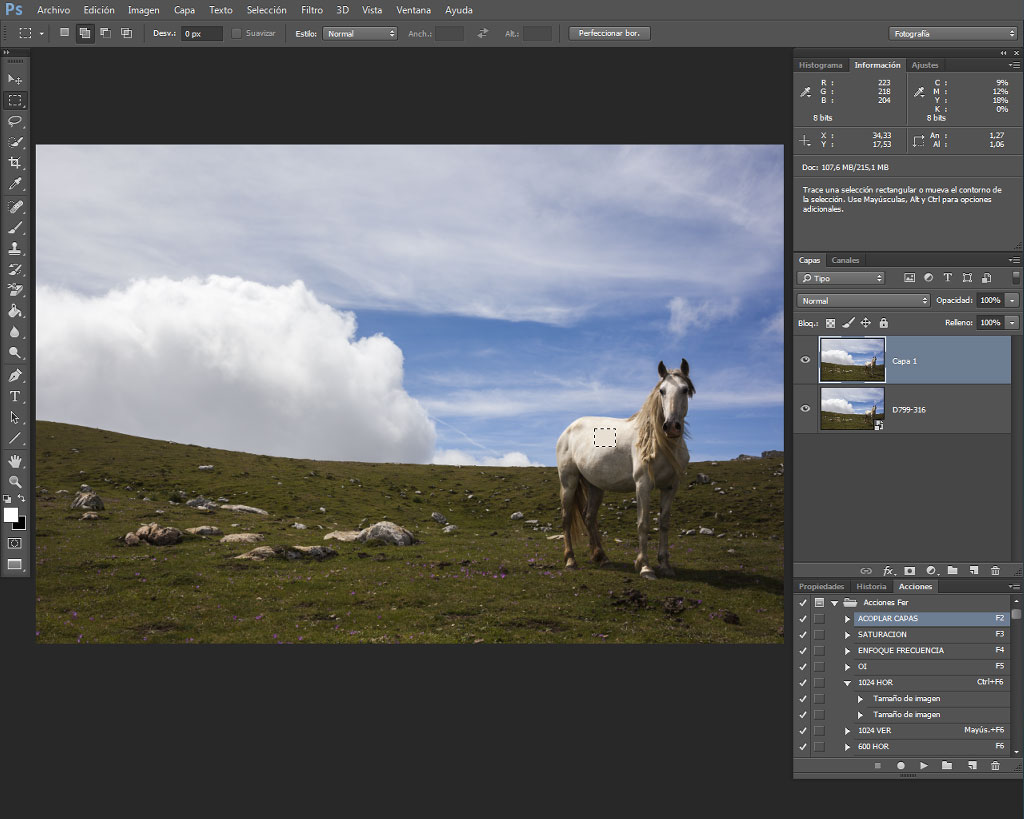Click the Desvanecer px input field
Viewport: 1024px width, 819px height.
[x=202, y=33]
